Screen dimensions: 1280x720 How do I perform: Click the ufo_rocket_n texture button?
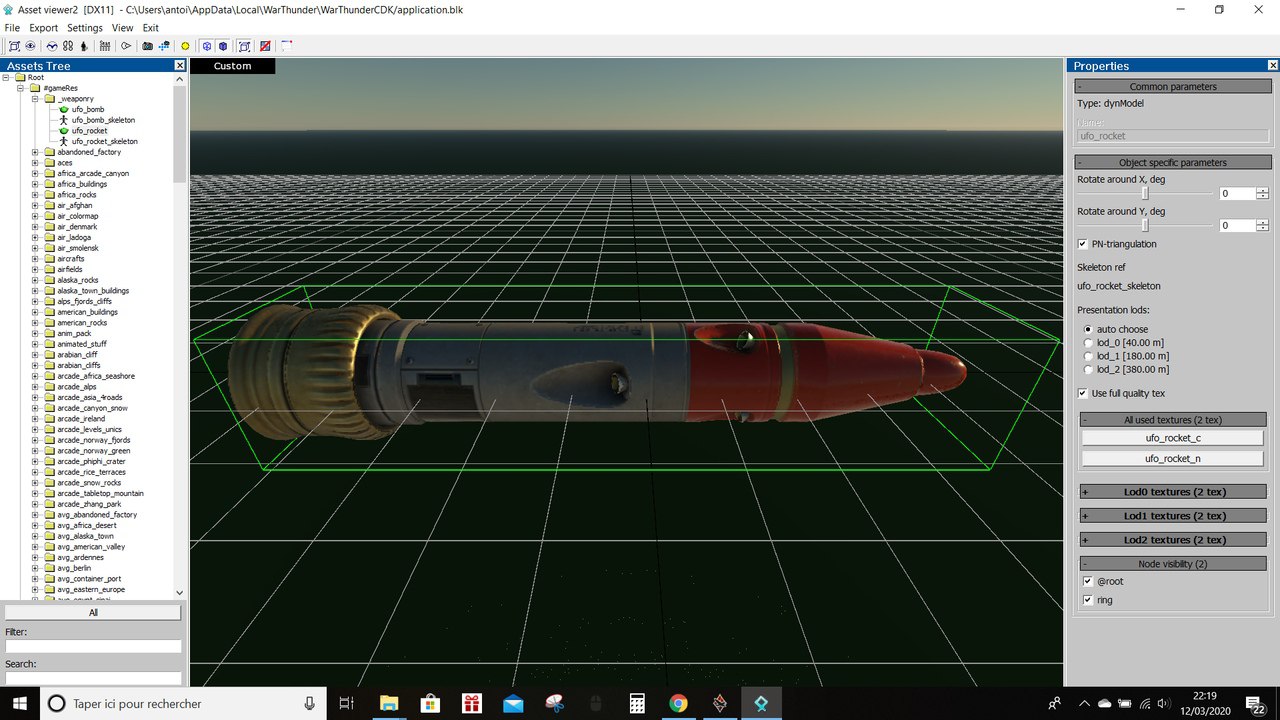coord(1173,458)
